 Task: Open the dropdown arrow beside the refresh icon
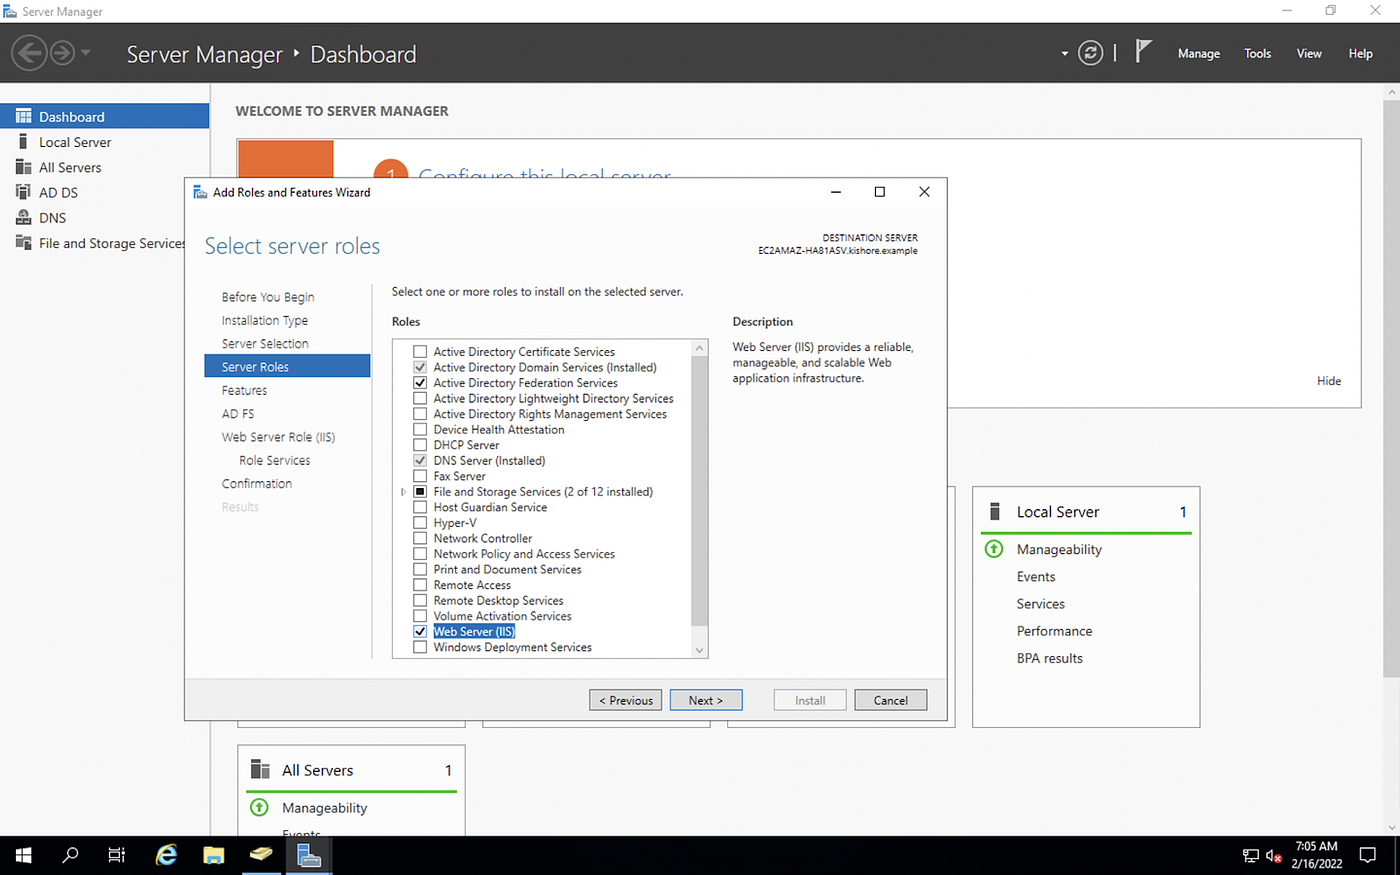pyautogui.click(x=1063, y=53)
